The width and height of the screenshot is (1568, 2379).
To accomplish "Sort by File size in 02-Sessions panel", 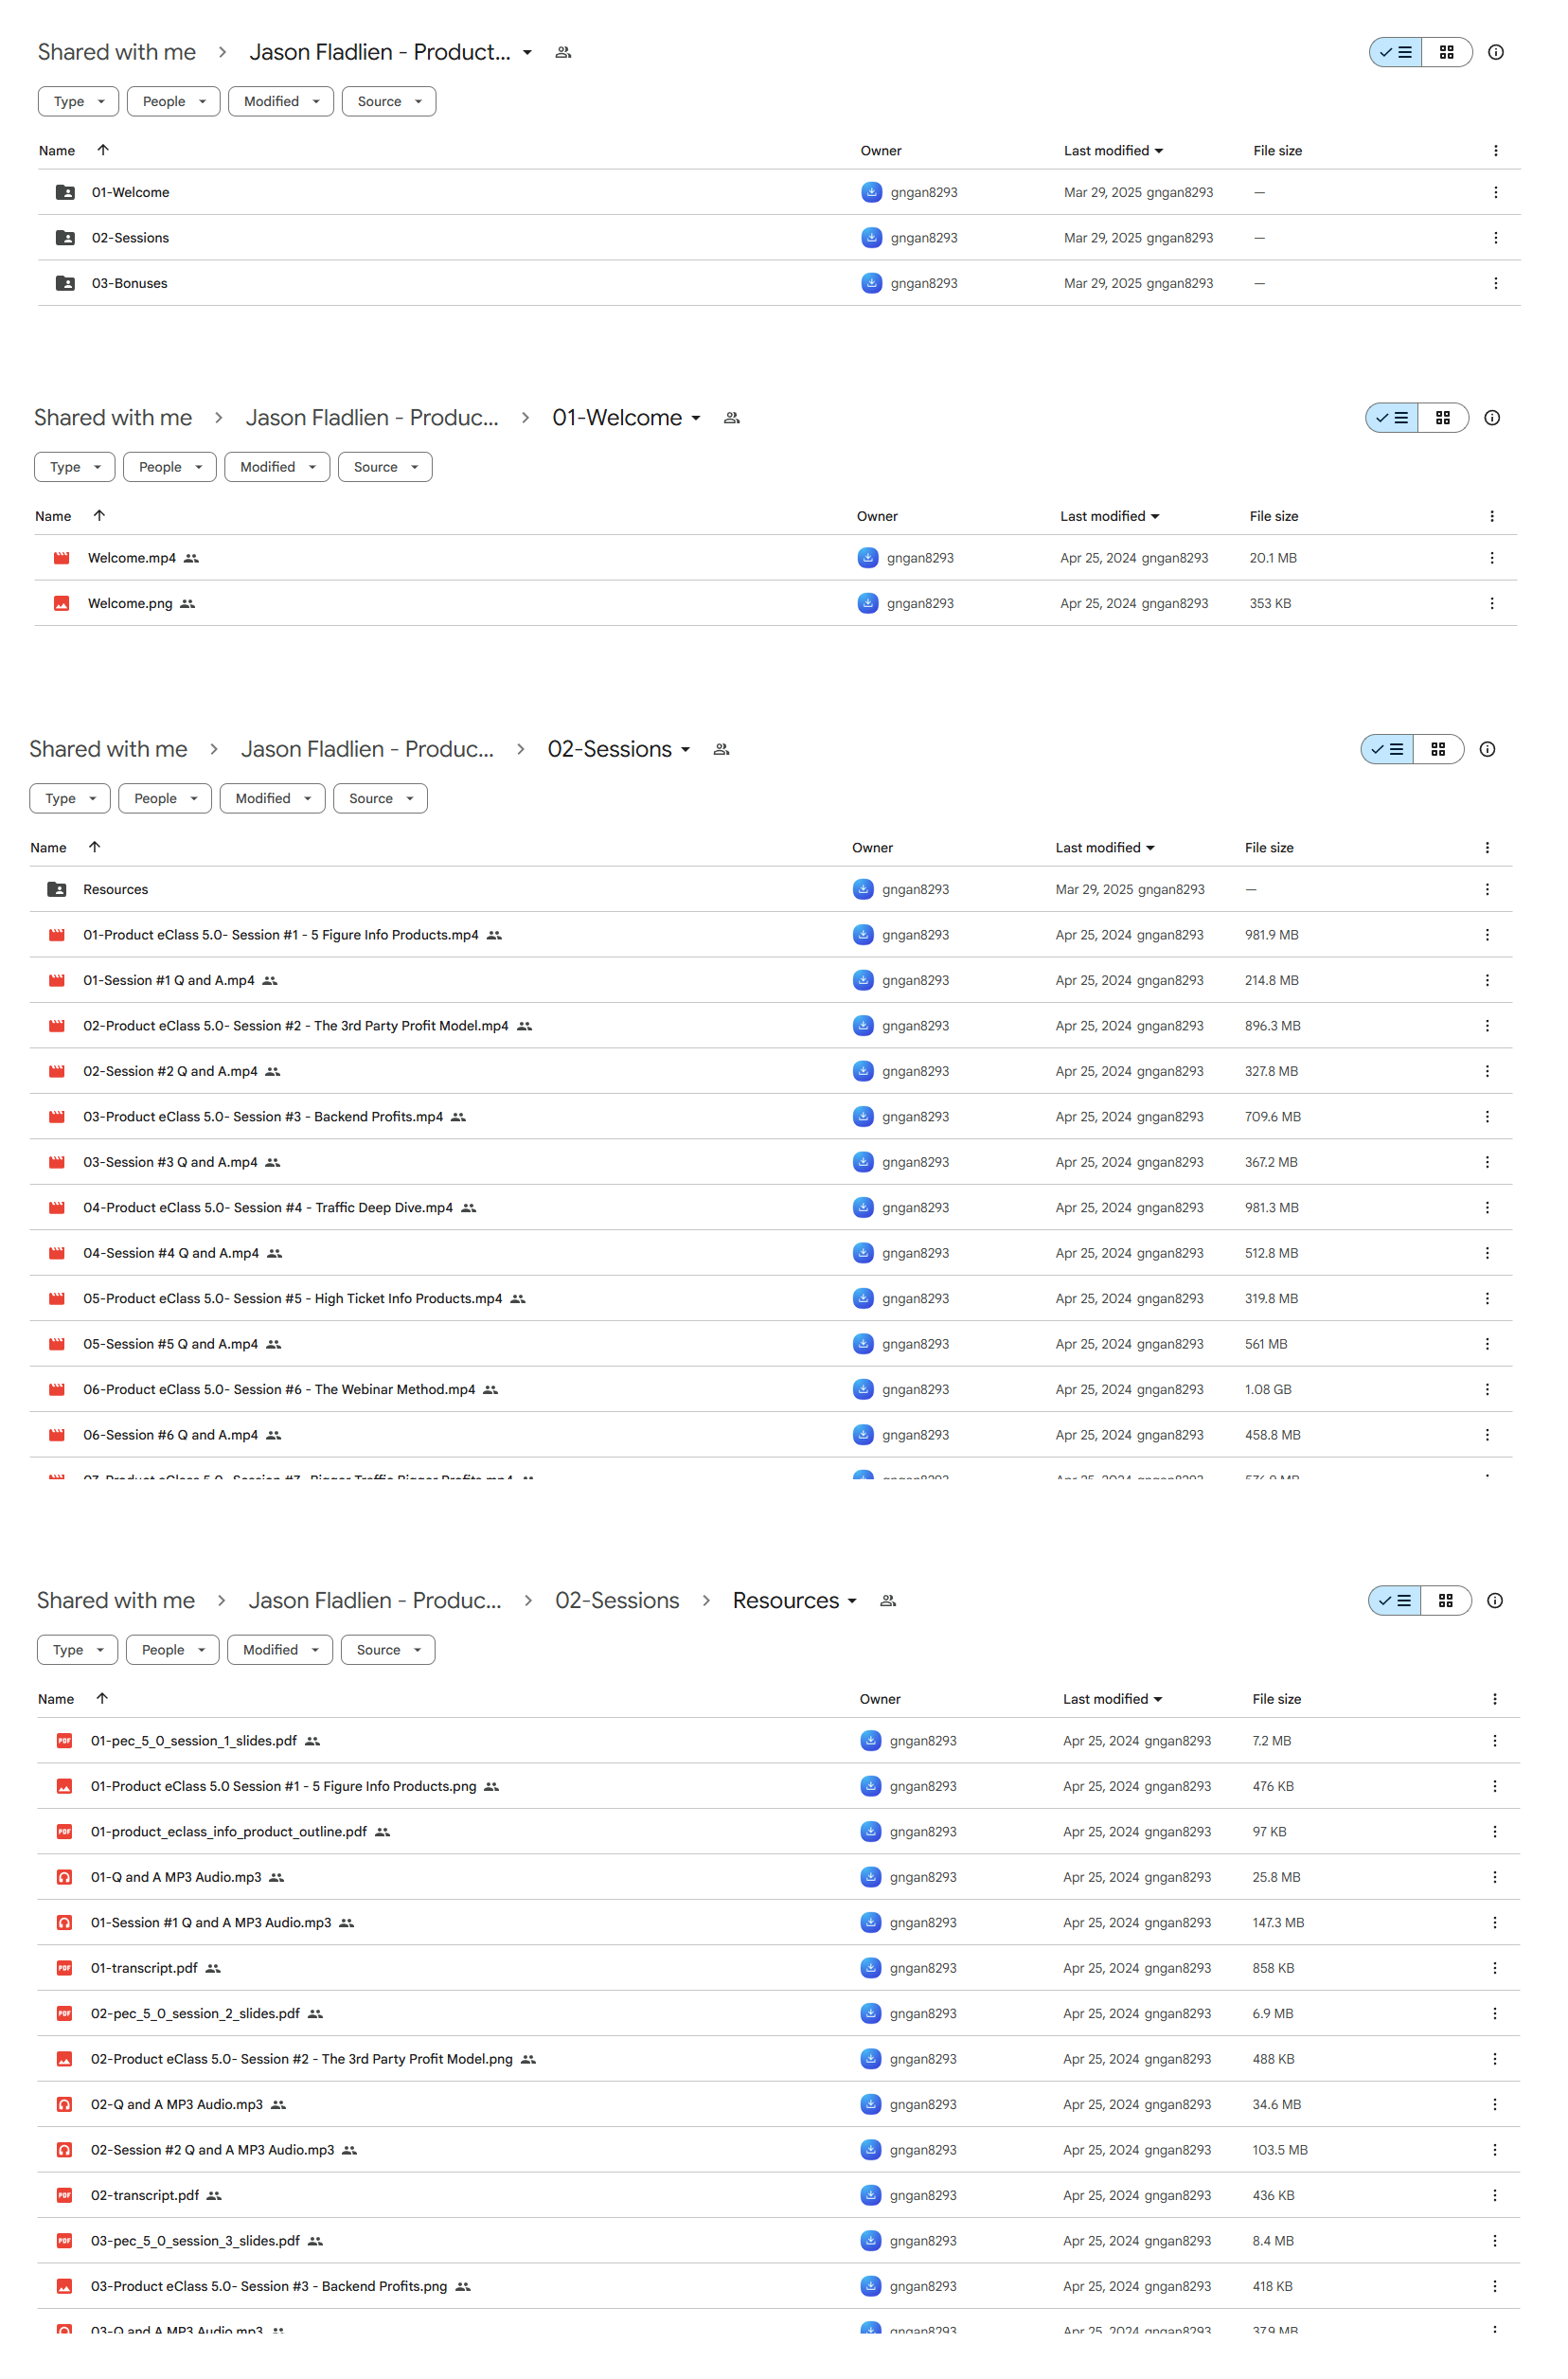I will click(1269, 847).
